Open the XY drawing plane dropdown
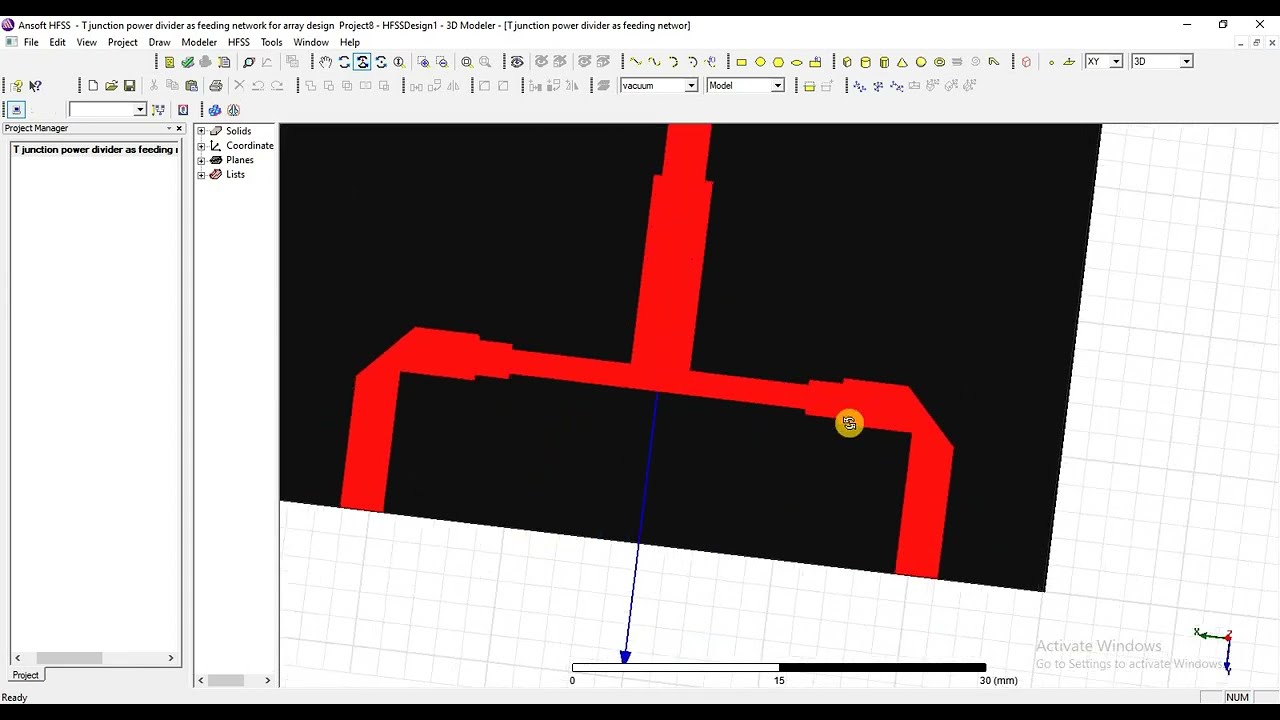The image size is (1280, 720). pyautogui.click(x=1116, y=62)
